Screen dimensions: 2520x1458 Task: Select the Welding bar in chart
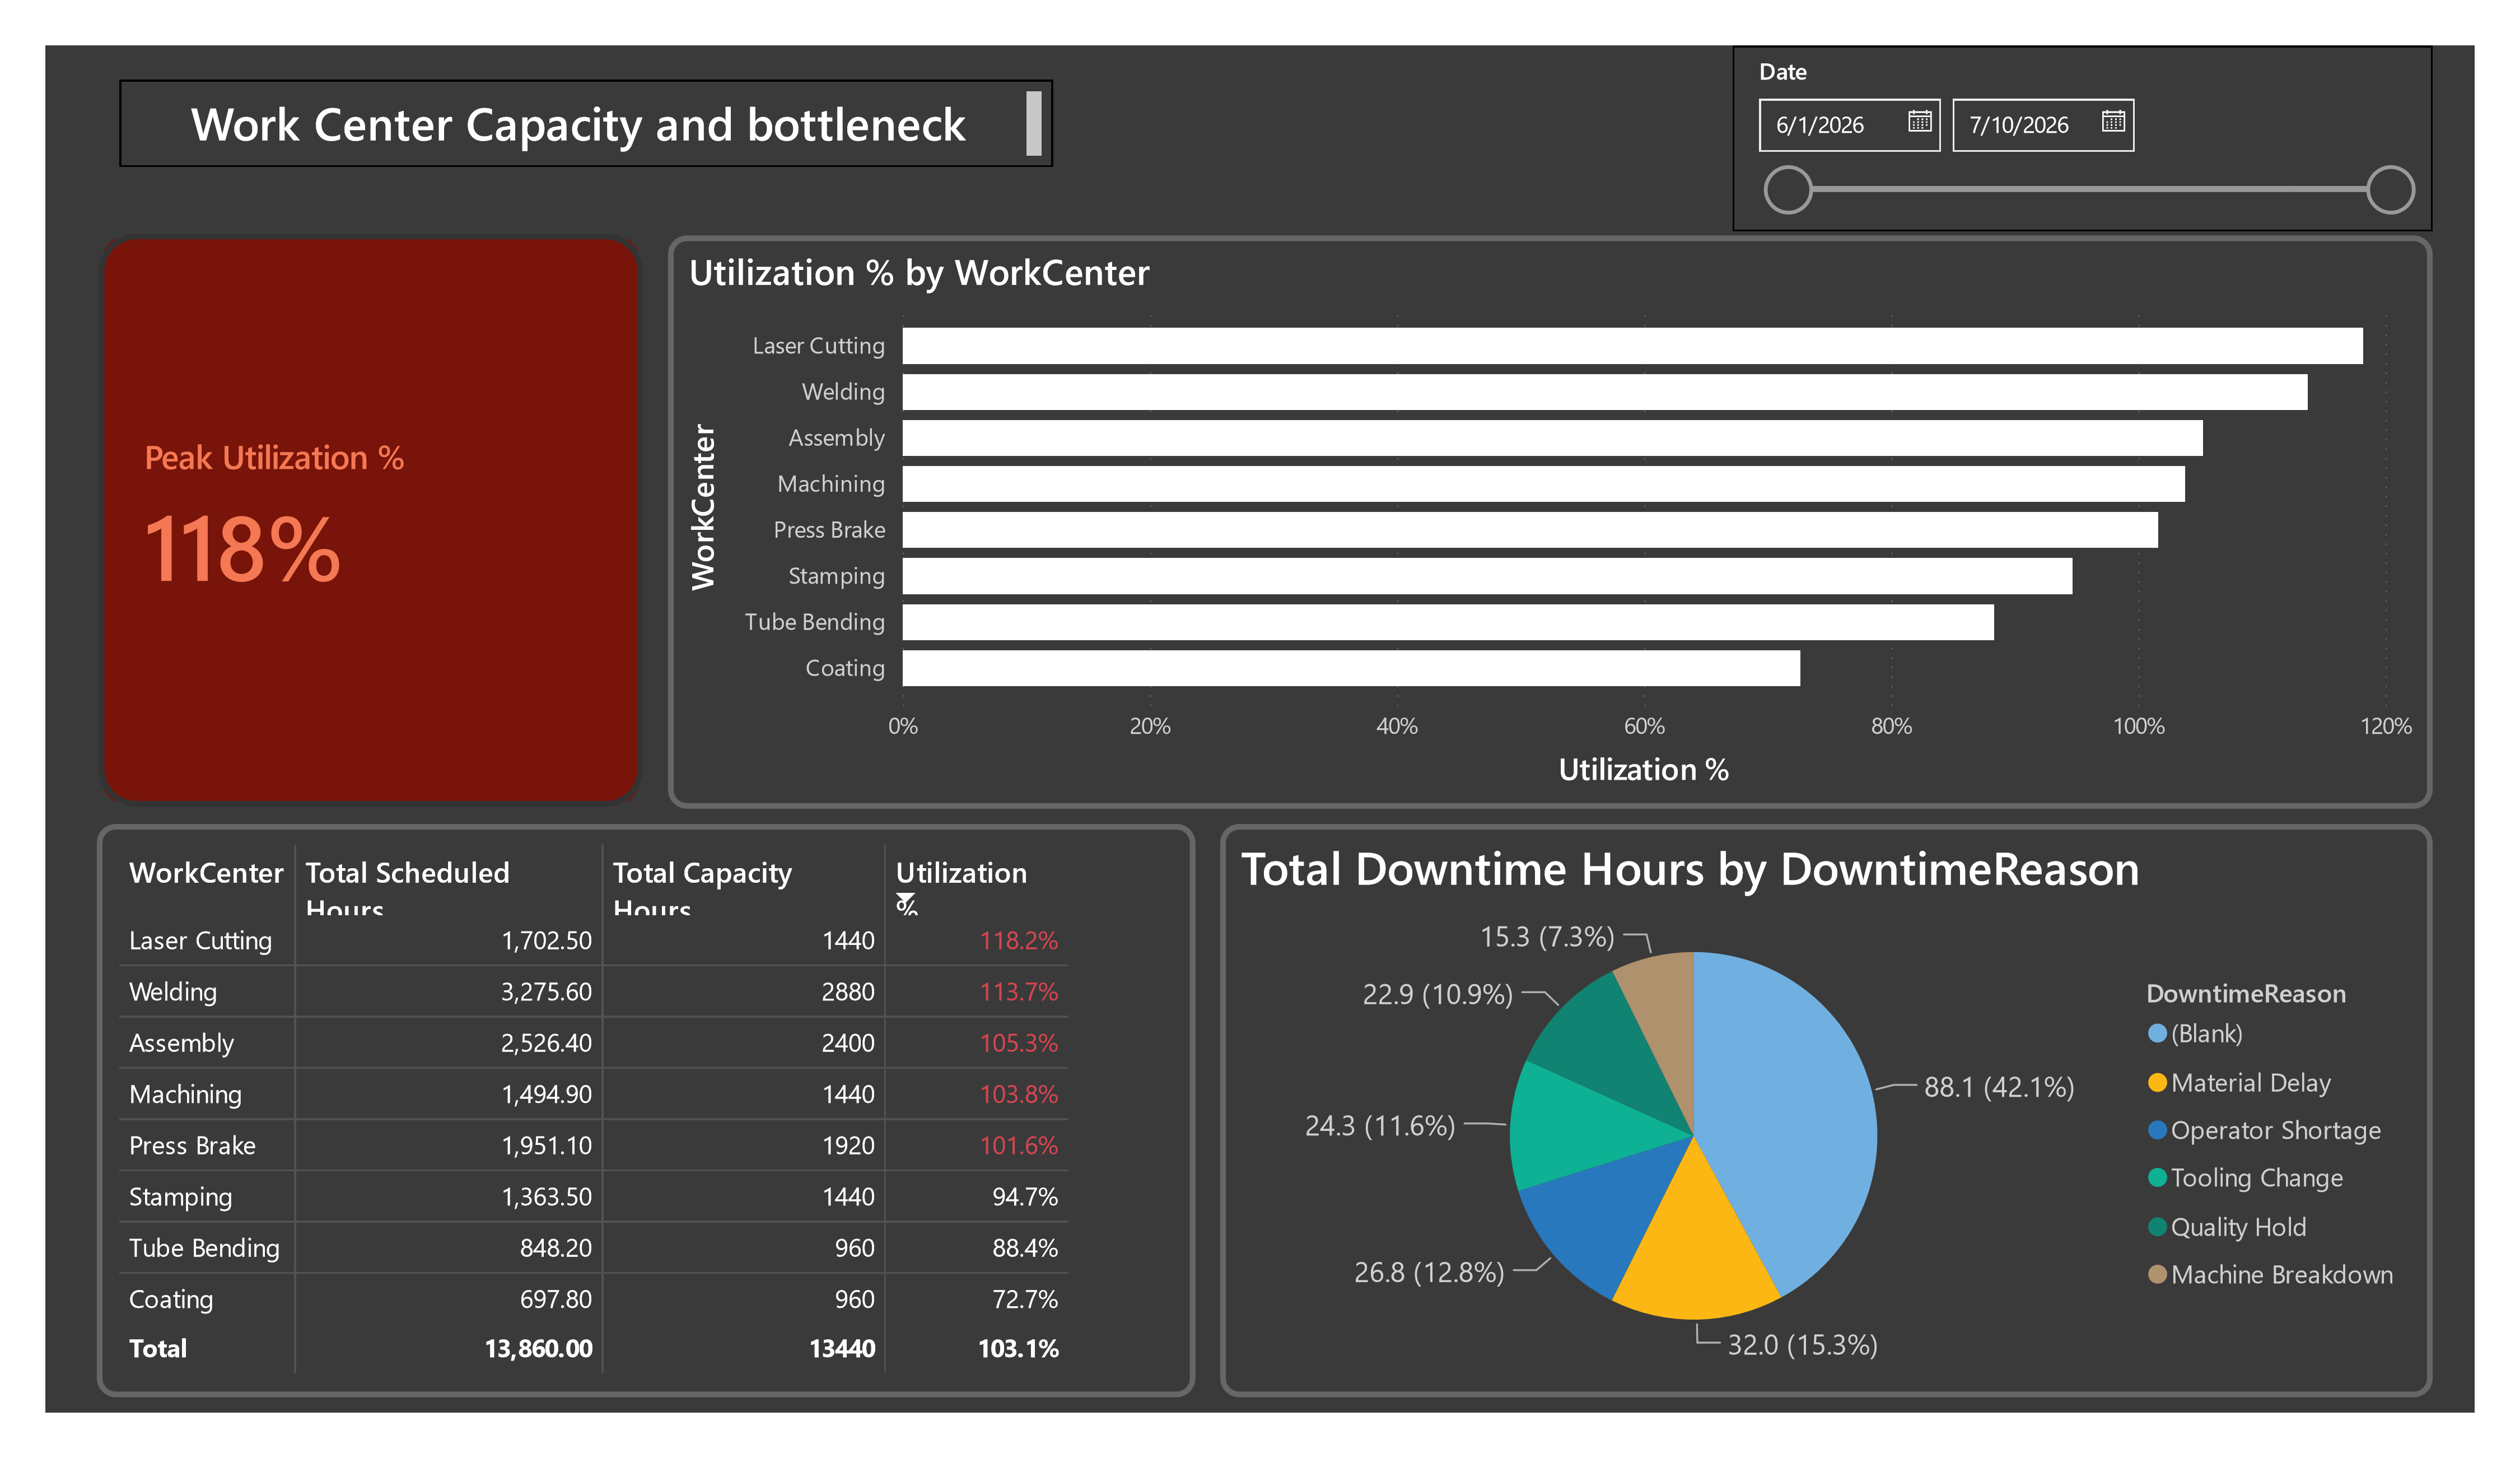[x=1604, y=392]
